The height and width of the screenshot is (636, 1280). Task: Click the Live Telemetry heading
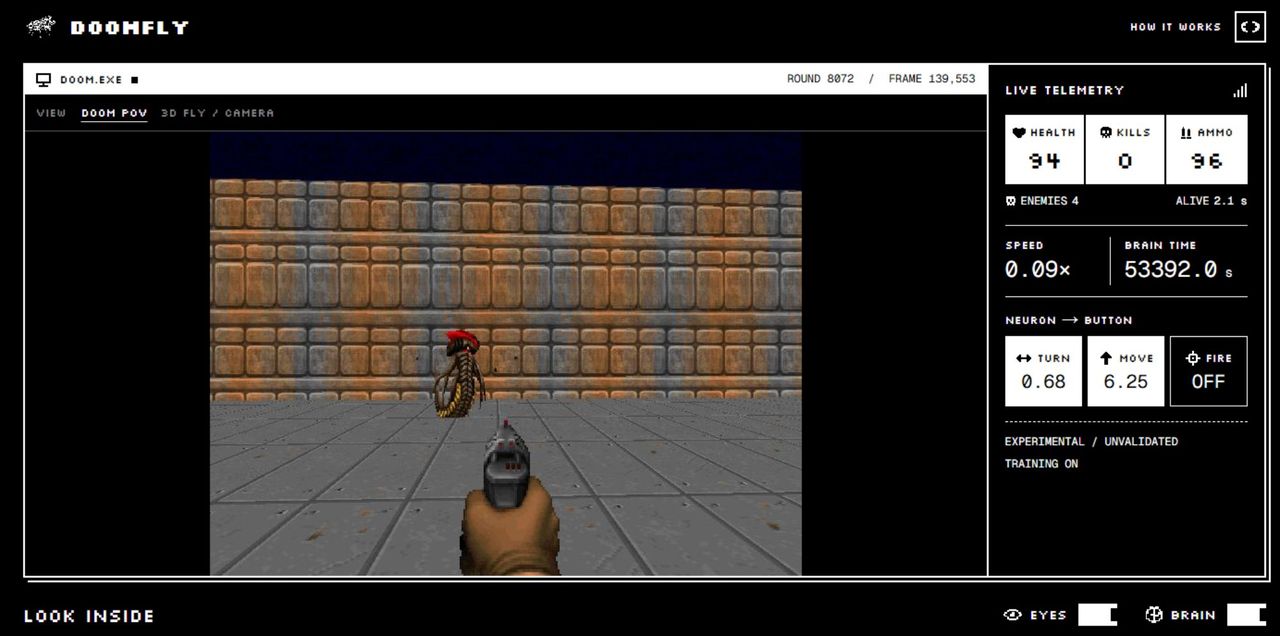(1065, 90)
